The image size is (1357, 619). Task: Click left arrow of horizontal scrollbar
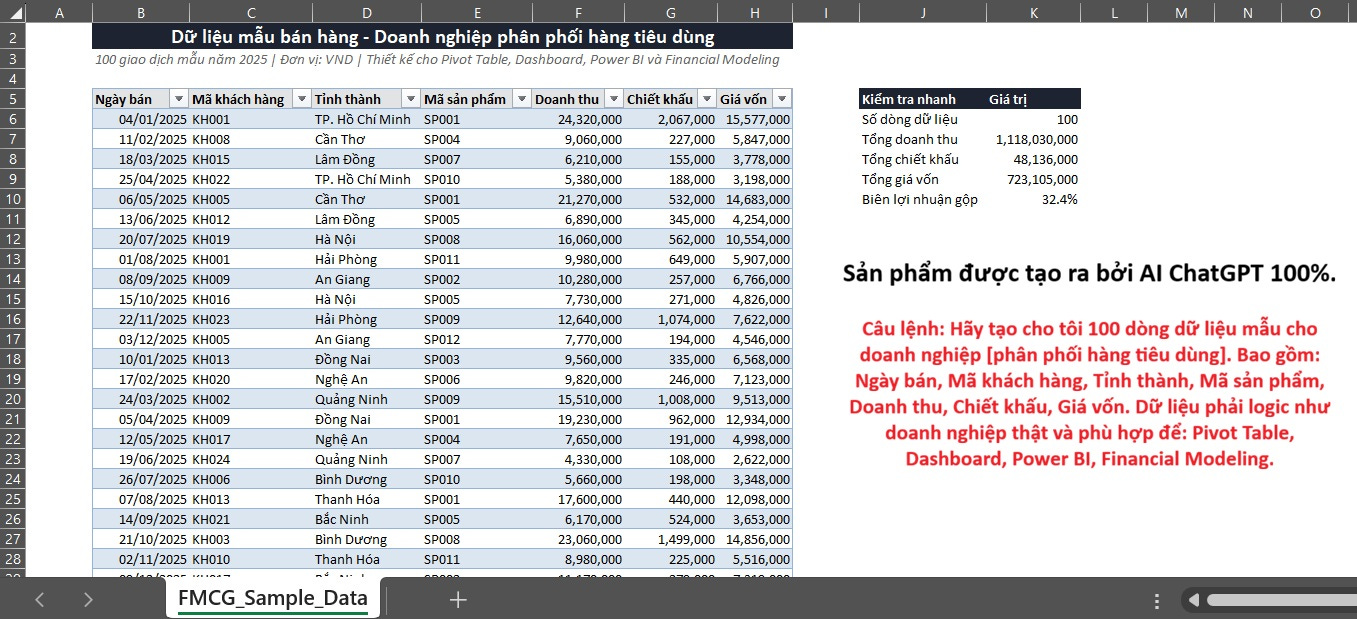tap(1193, 600)
